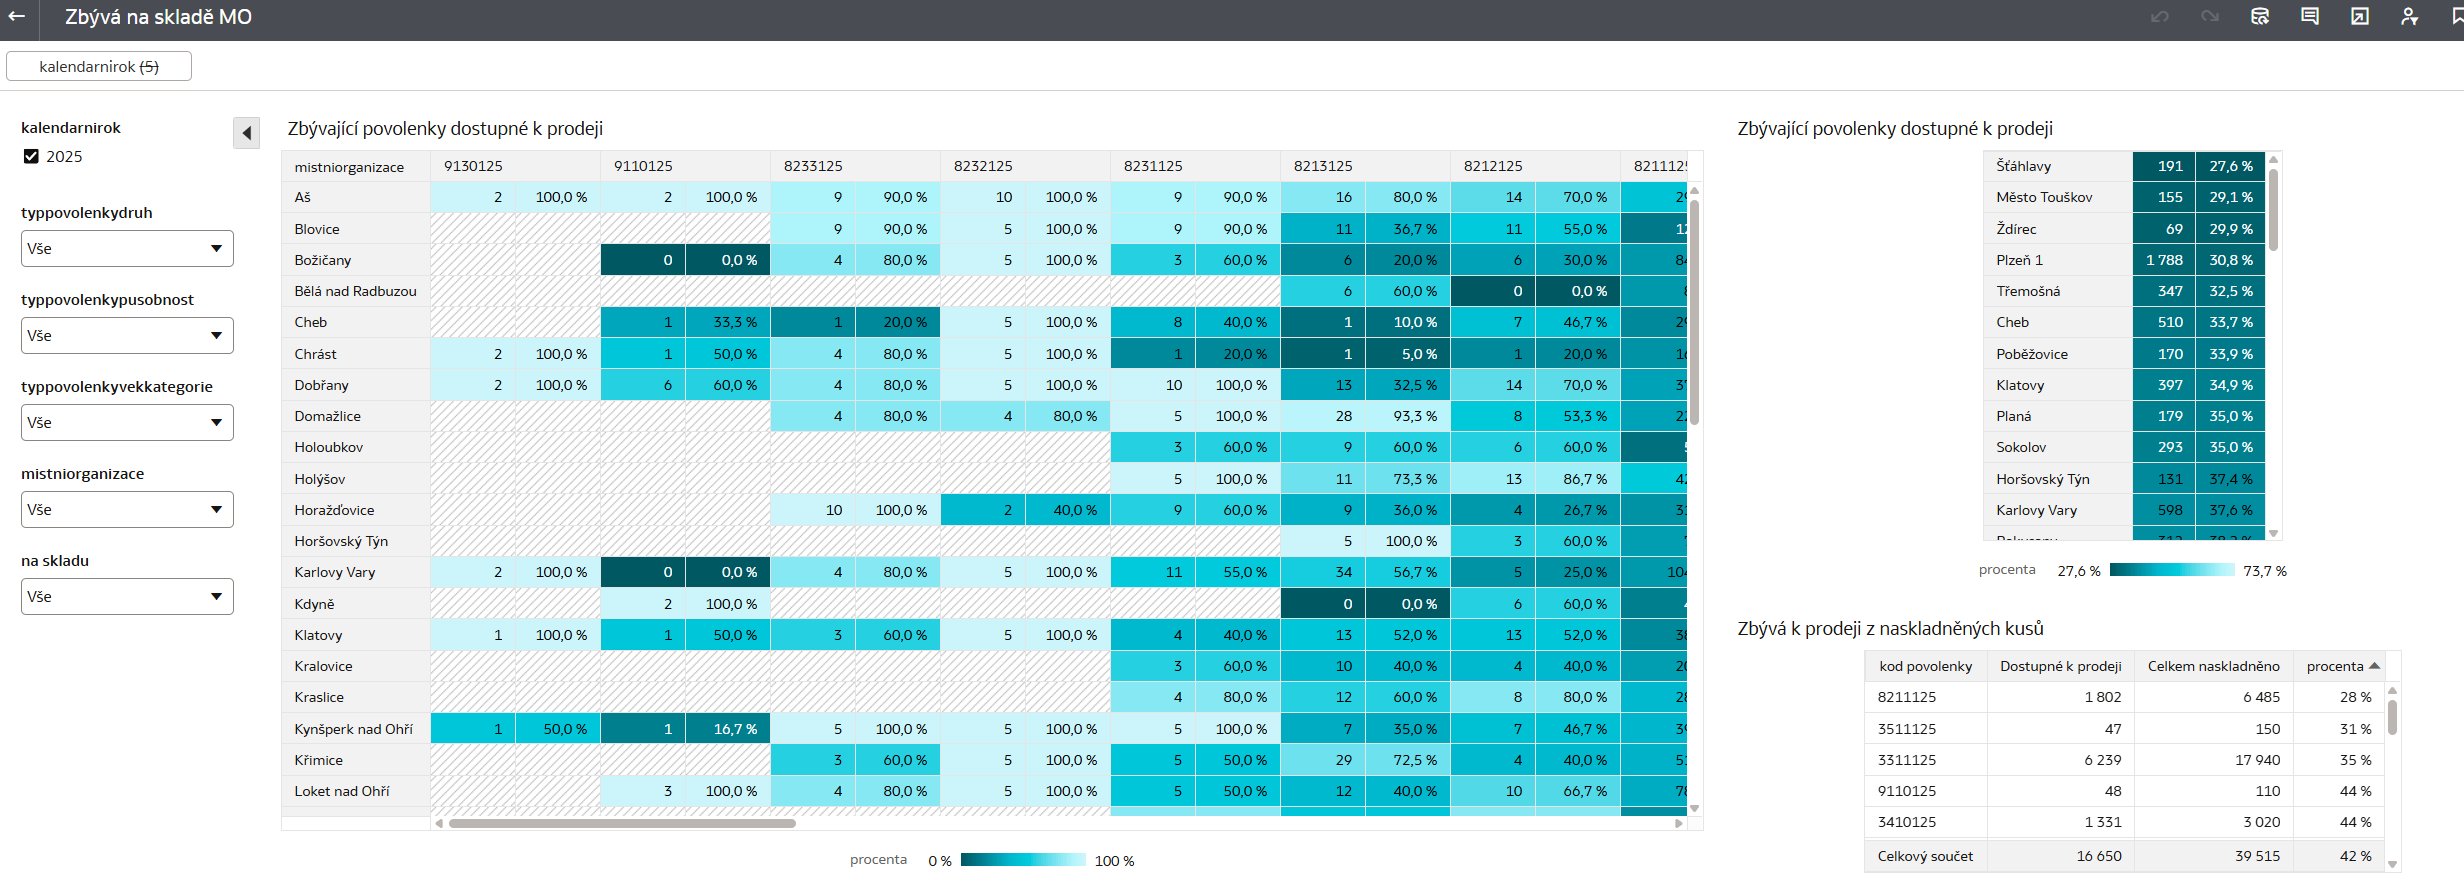Uncheck the 2025 kalendarnirok checkbox
The width and height of the screenshot is (2464, 887).
pos(31,156)
